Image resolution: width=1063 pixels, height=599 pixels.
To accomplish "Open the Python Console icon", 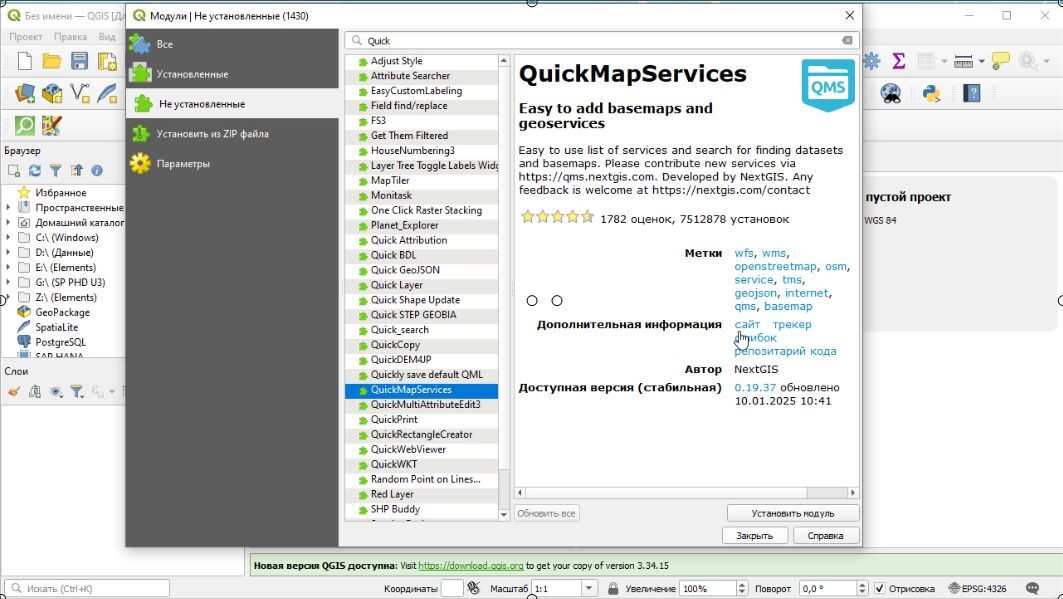I will click(931, 93).
